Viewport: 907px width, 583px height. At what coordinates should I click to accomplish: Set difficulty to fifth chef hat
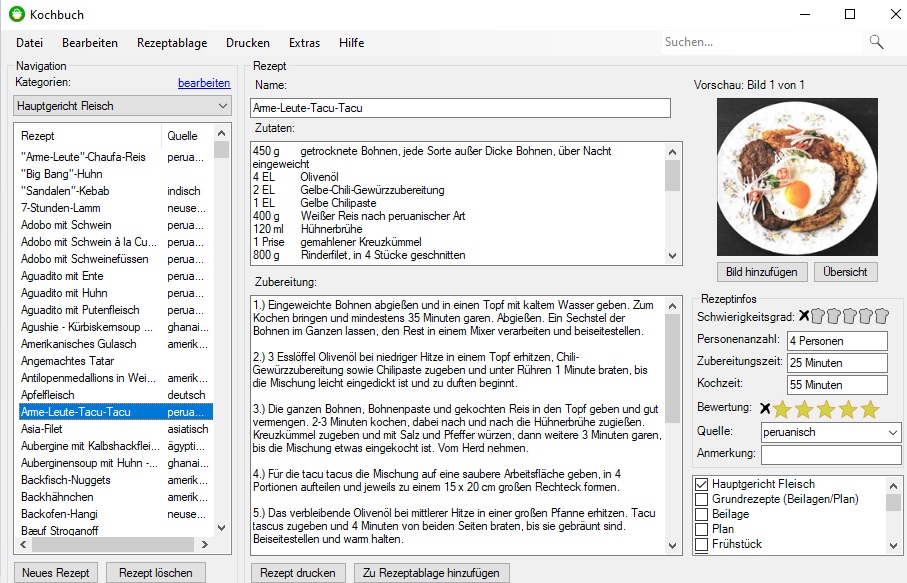point(880,317)
